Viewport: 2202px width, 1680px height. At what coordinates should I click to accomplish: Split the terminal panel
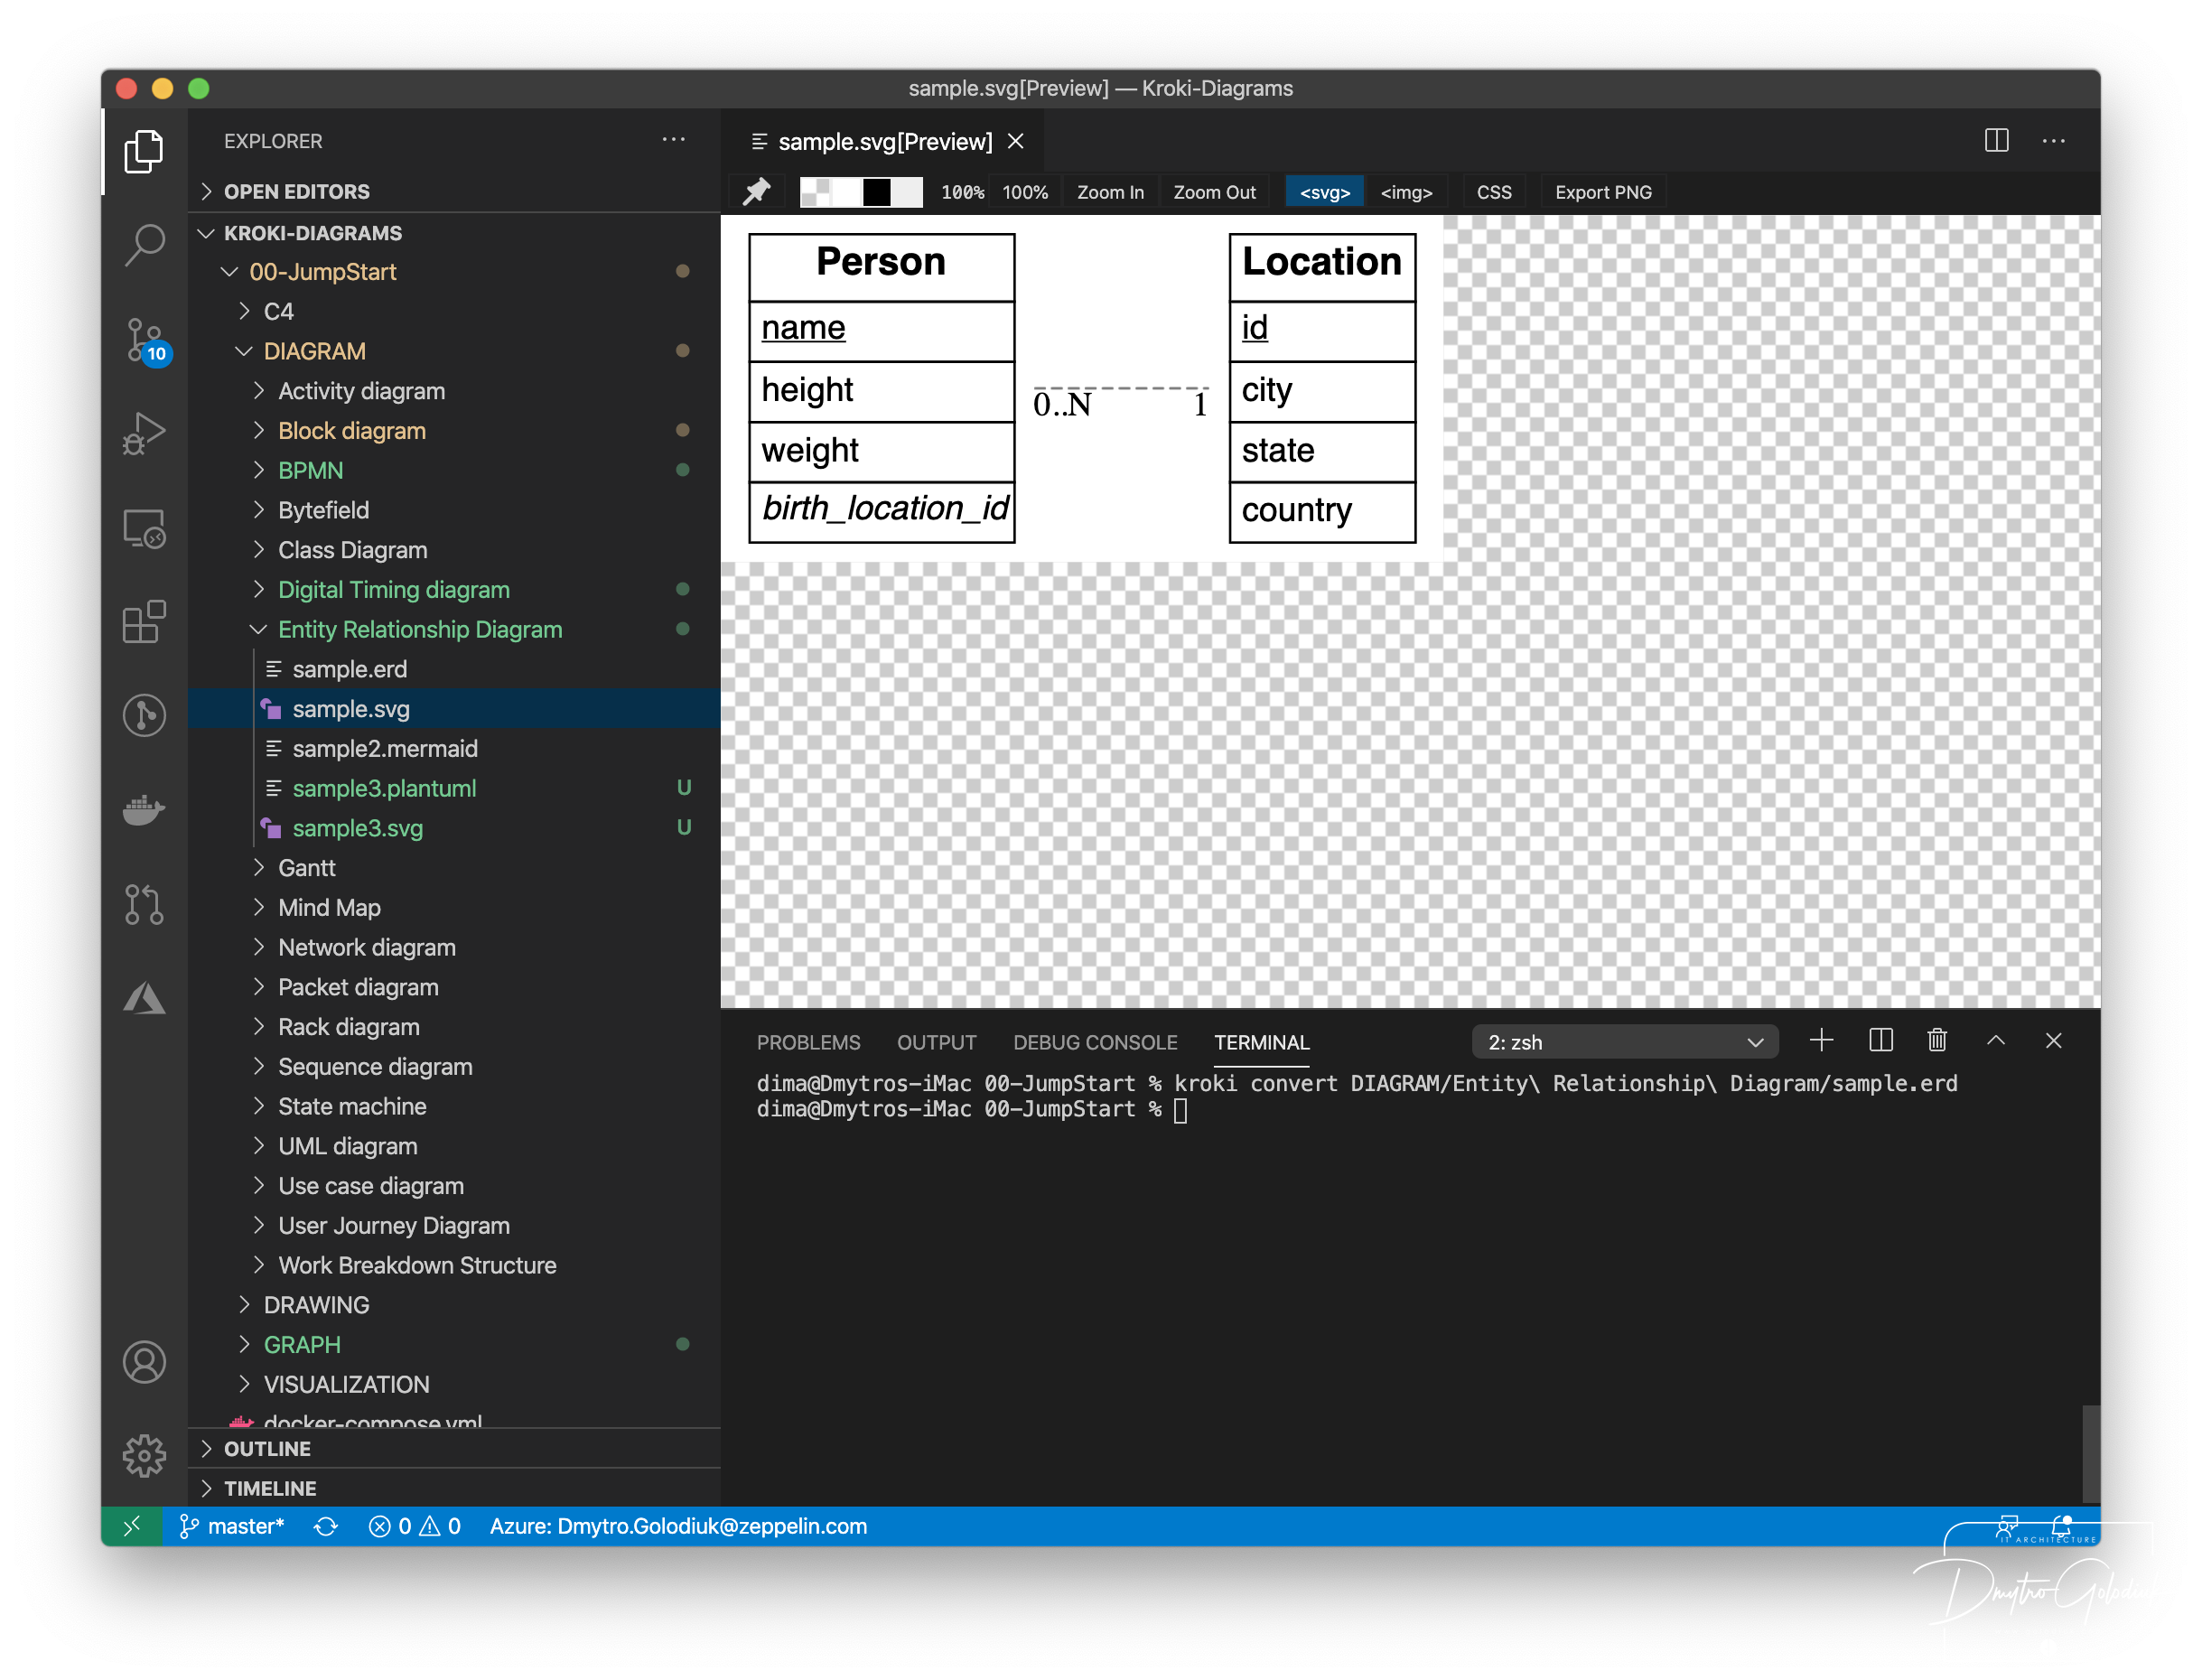pyautogui.click(x=1880, y=1041)
